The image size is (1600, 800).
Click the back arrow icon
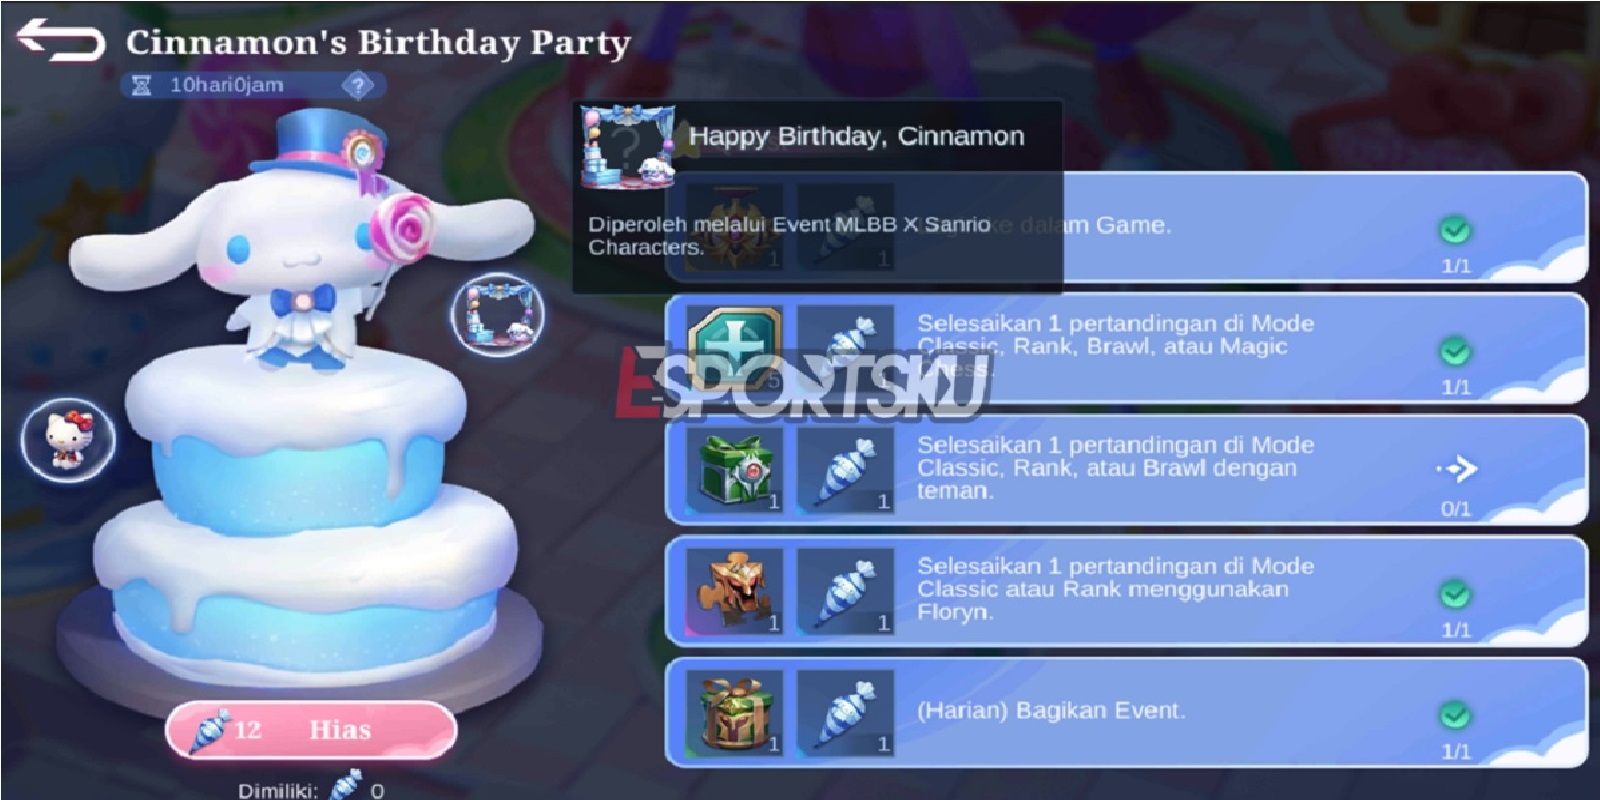(x=61, y=40)
